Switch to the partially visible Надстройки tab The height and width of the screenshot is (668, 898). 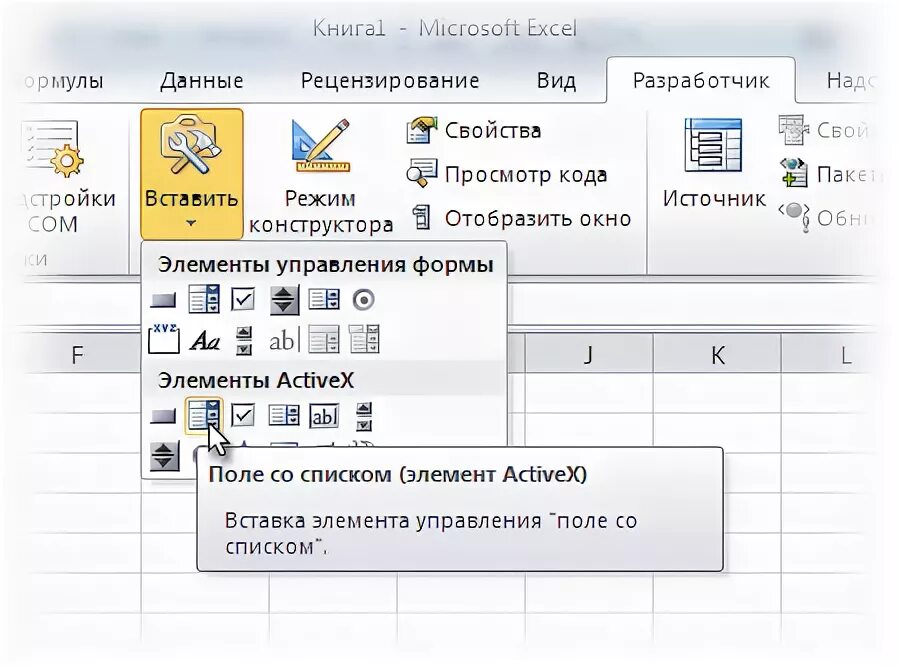click(850, 81)
